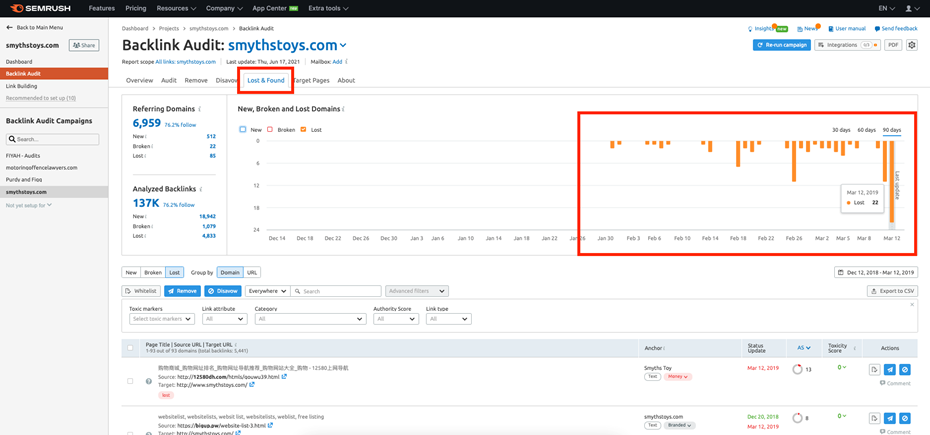The image size is (930, 435).
Task: Open external link for www.smythstoys.com target
Action: click(252, 385)
